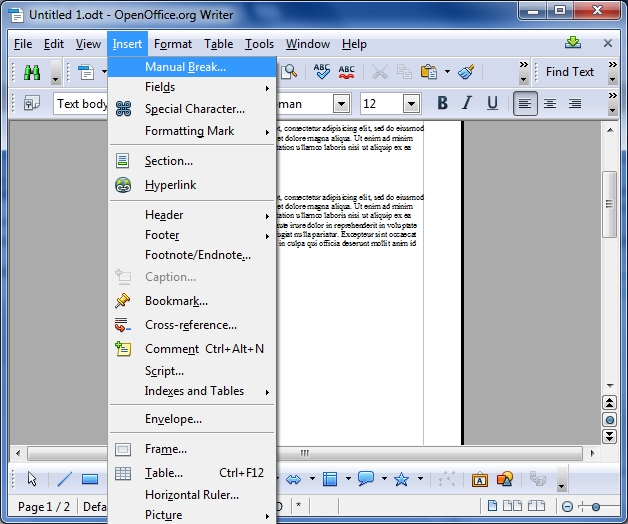Choose Special Character menu entry

coord(192,109)
